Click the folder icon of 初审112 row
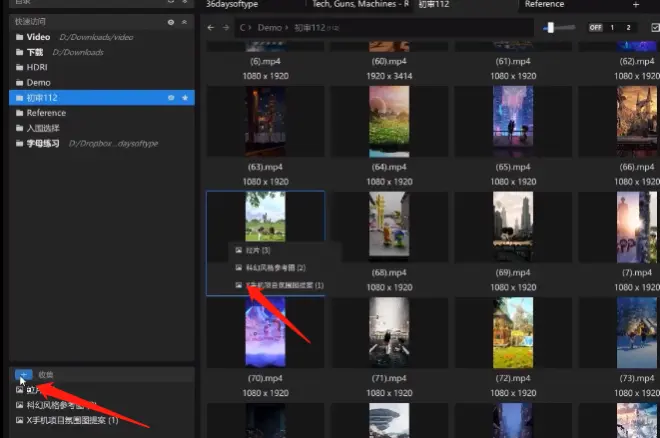Viewport: 660px width, 438px height. tap(19, 98)
